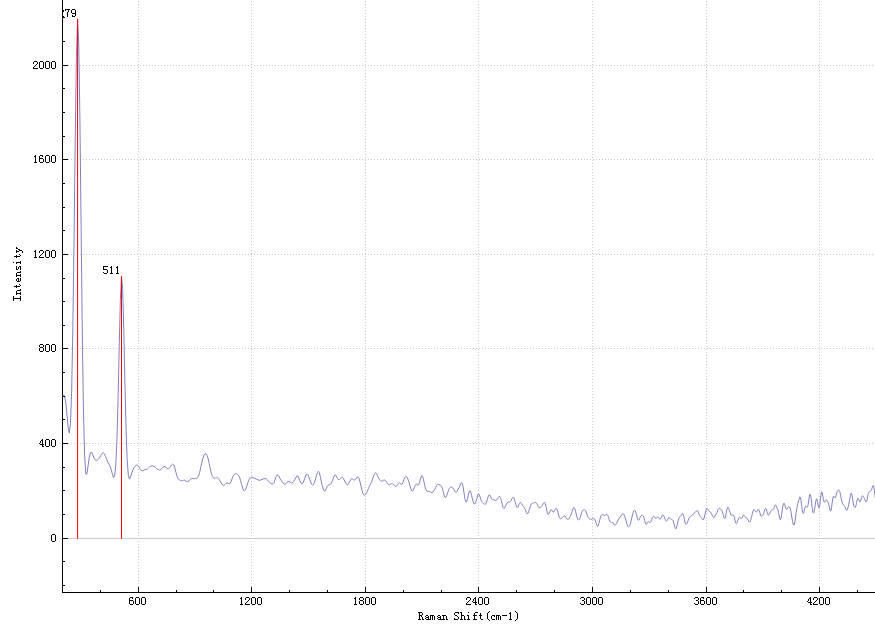875x630 pixels.
Task: Click the 800 y-axis tick label
Action: tap(46, 349)
